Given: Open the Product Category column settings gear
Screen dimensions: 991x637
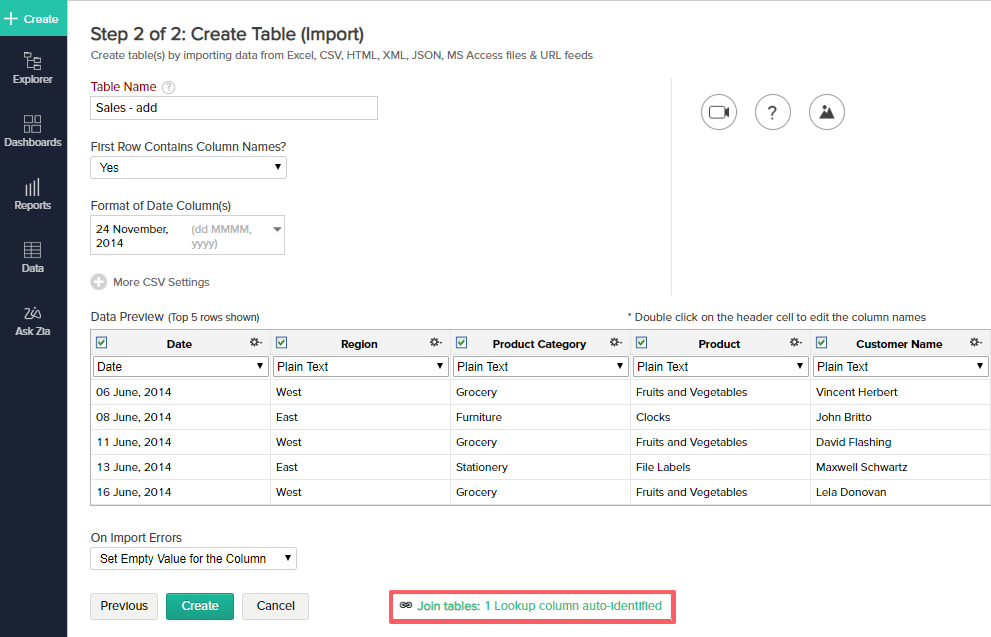Looking at the screenshot, I should [x=616, y=343].
